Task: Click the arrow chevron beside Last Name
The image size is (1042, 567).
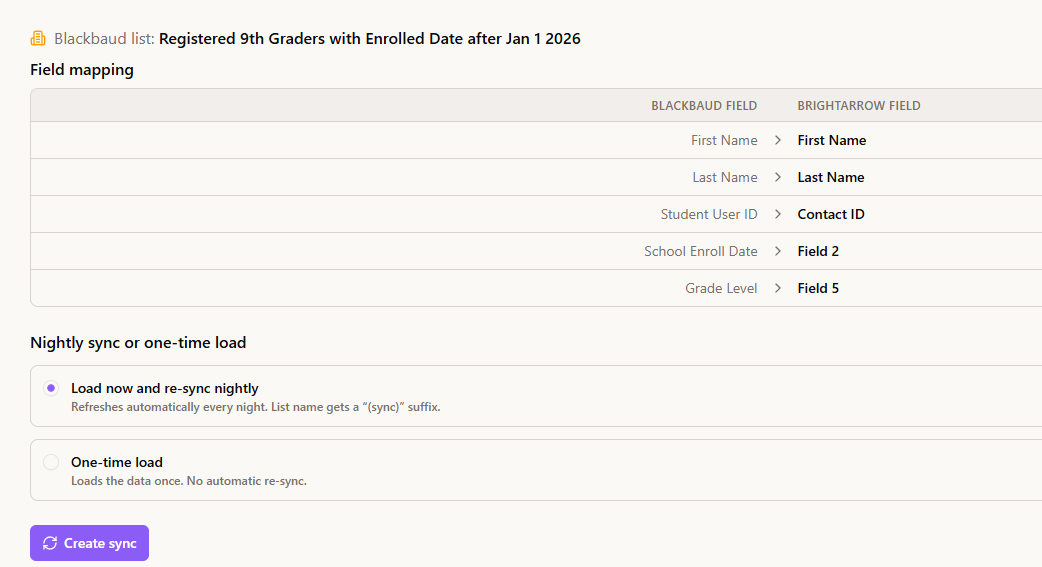Action: (x=778, y=177)
